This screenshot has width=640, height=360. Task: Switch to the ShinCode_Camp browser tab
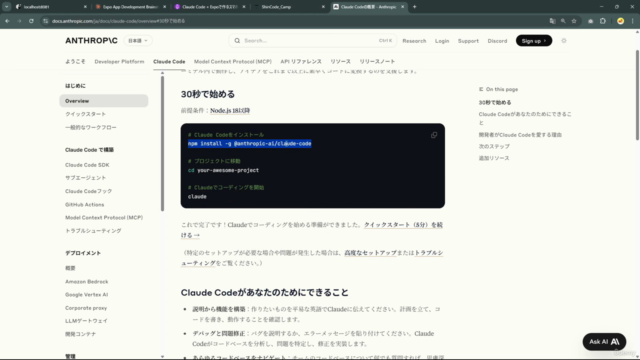289,7
